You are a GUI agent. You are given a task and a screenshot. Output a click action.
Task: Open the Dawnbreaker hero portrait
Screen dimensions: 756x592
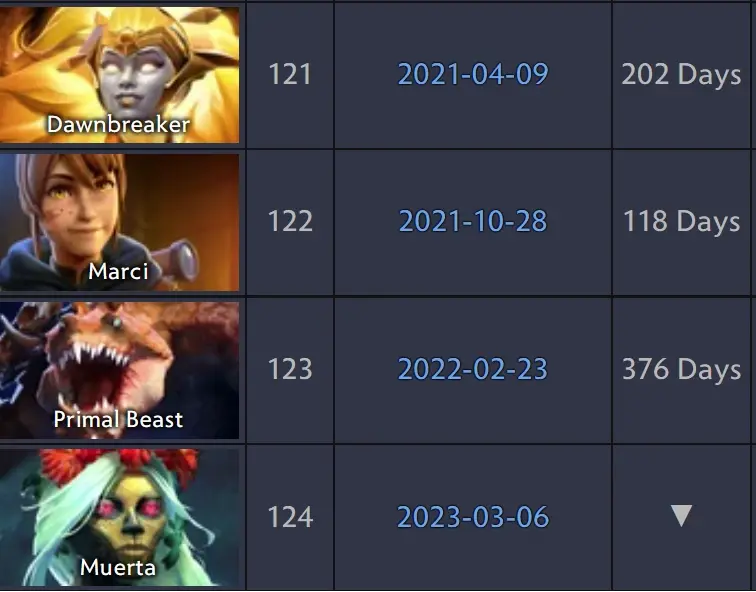(x=119, y=75)
